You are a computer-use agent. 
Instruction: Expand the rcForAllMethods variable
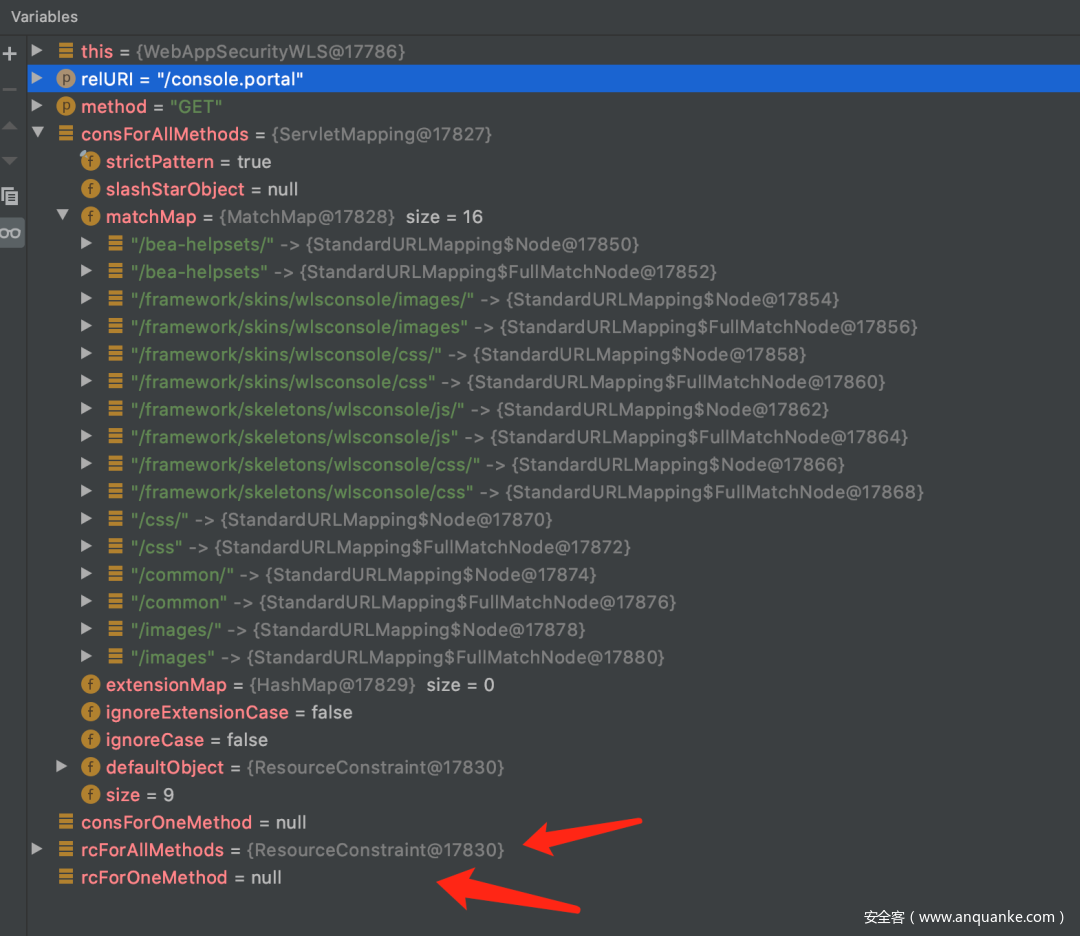[x=37, y=849]
